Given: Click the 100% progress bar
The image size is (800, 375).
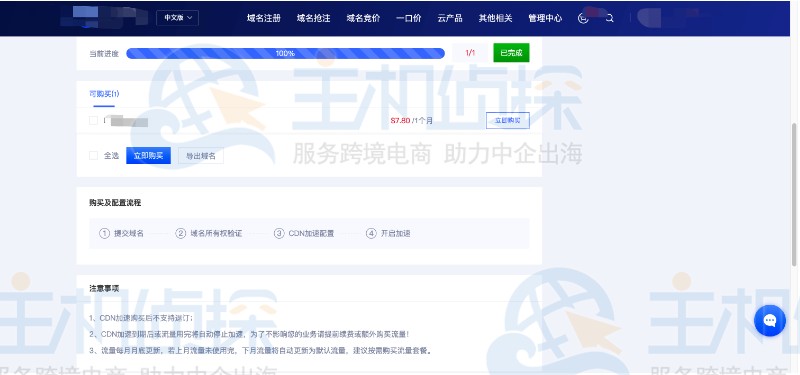Looking at the screenshot, I should coord(285,53).
